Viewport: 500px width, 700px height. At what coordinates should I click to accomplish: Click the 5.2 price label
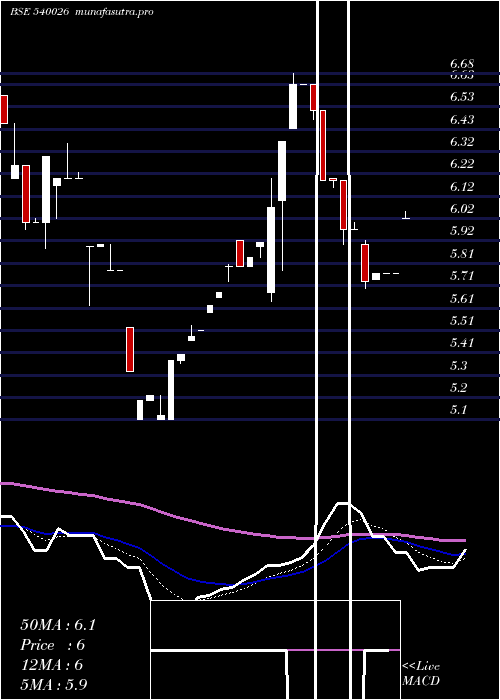[458, 388]
